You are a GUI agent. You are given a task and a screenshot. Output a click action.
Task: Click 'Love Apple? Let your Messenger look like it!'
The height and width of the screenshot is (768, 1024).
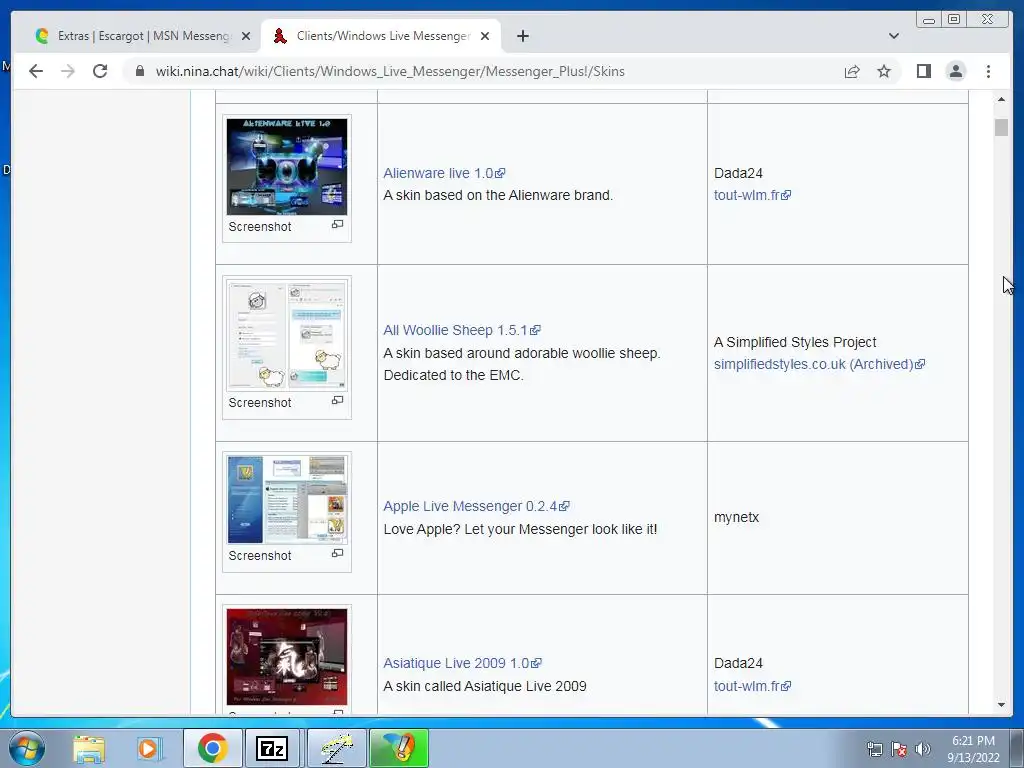(x=520, y=529)
